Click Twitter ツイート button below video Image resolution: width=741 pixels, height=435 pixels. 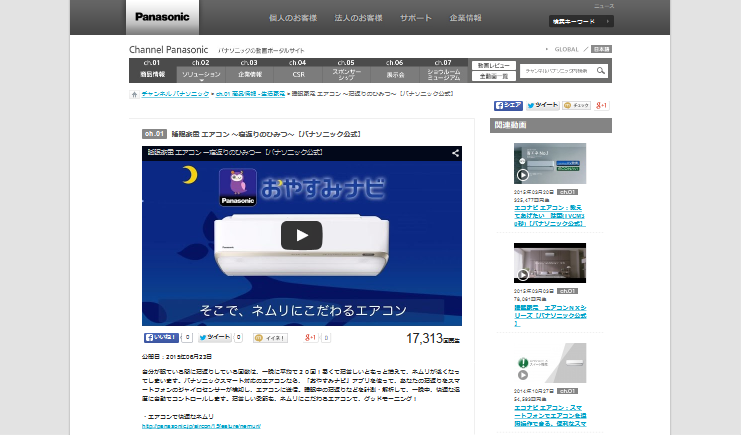click(215, 337)
